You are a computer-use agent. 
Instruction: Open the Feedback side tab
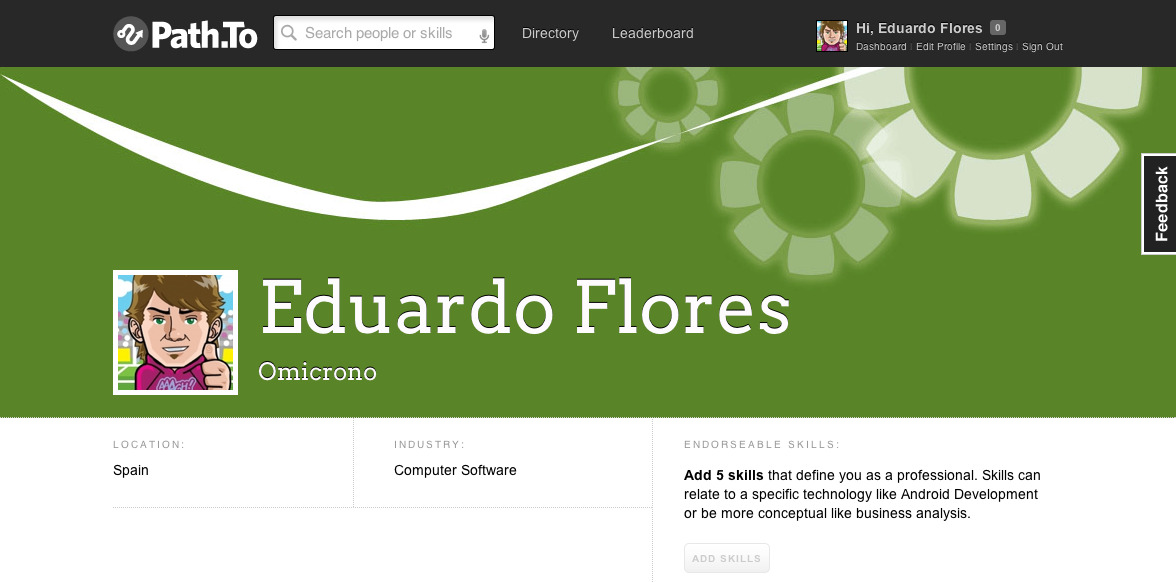(1160, 204)
